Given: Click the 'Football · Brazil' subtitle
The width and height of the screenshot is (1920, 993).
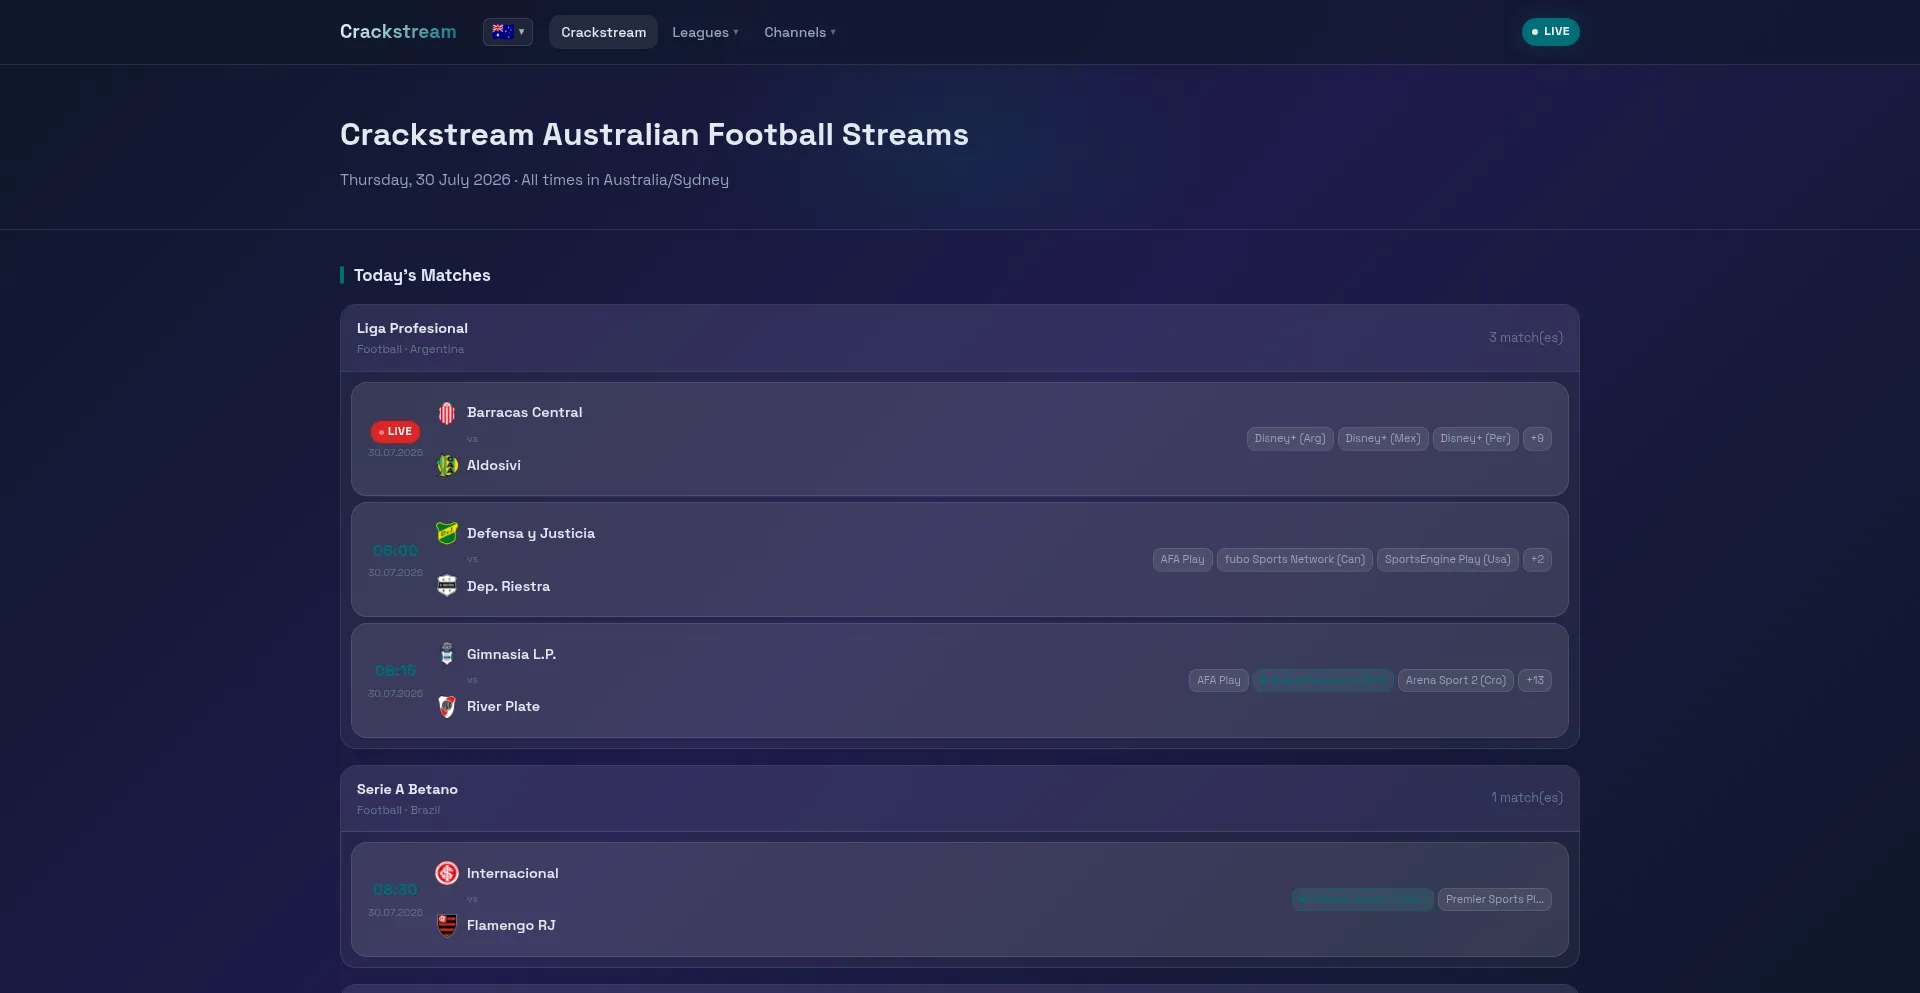Looking at the screenshot, I should [398, 811].
